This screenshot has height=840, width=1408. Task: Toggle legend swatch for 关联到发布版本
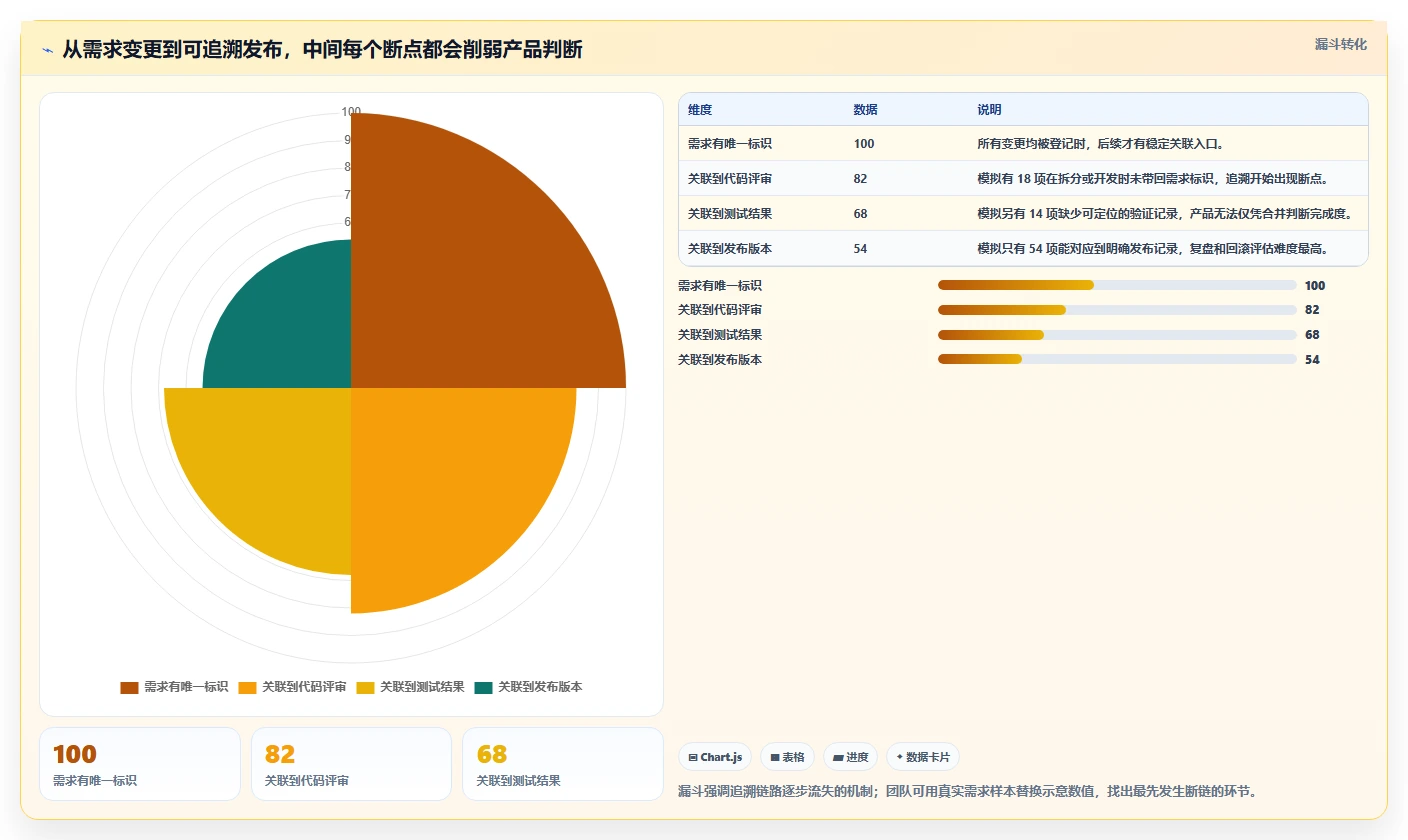point(483,687)
